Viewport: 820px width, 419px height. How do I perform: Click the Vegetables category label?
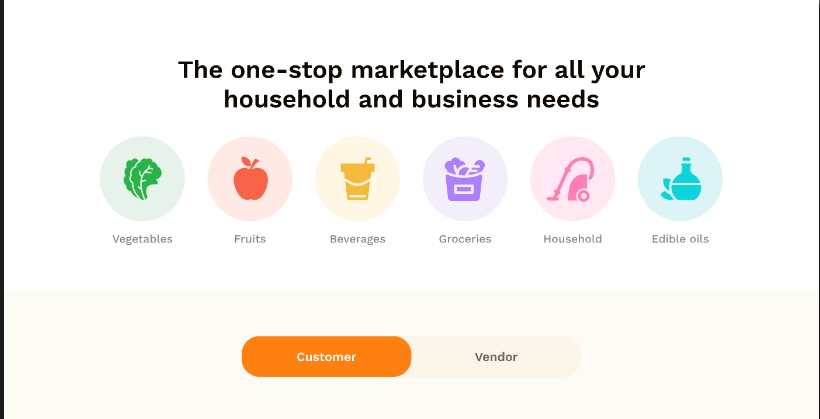pyautogui.click(x=142, y=239)
